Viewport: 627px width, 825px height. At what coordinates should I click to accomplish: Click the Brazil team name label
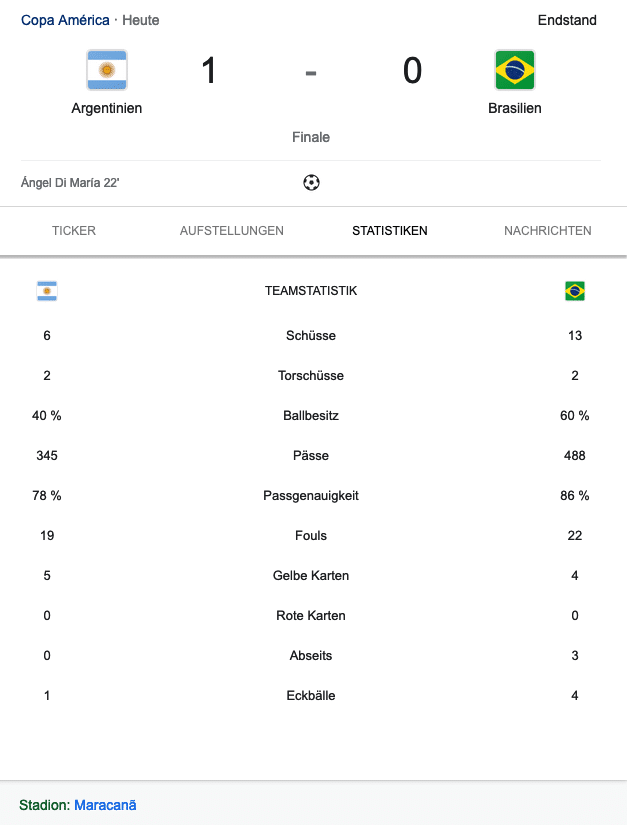[515, 108]
